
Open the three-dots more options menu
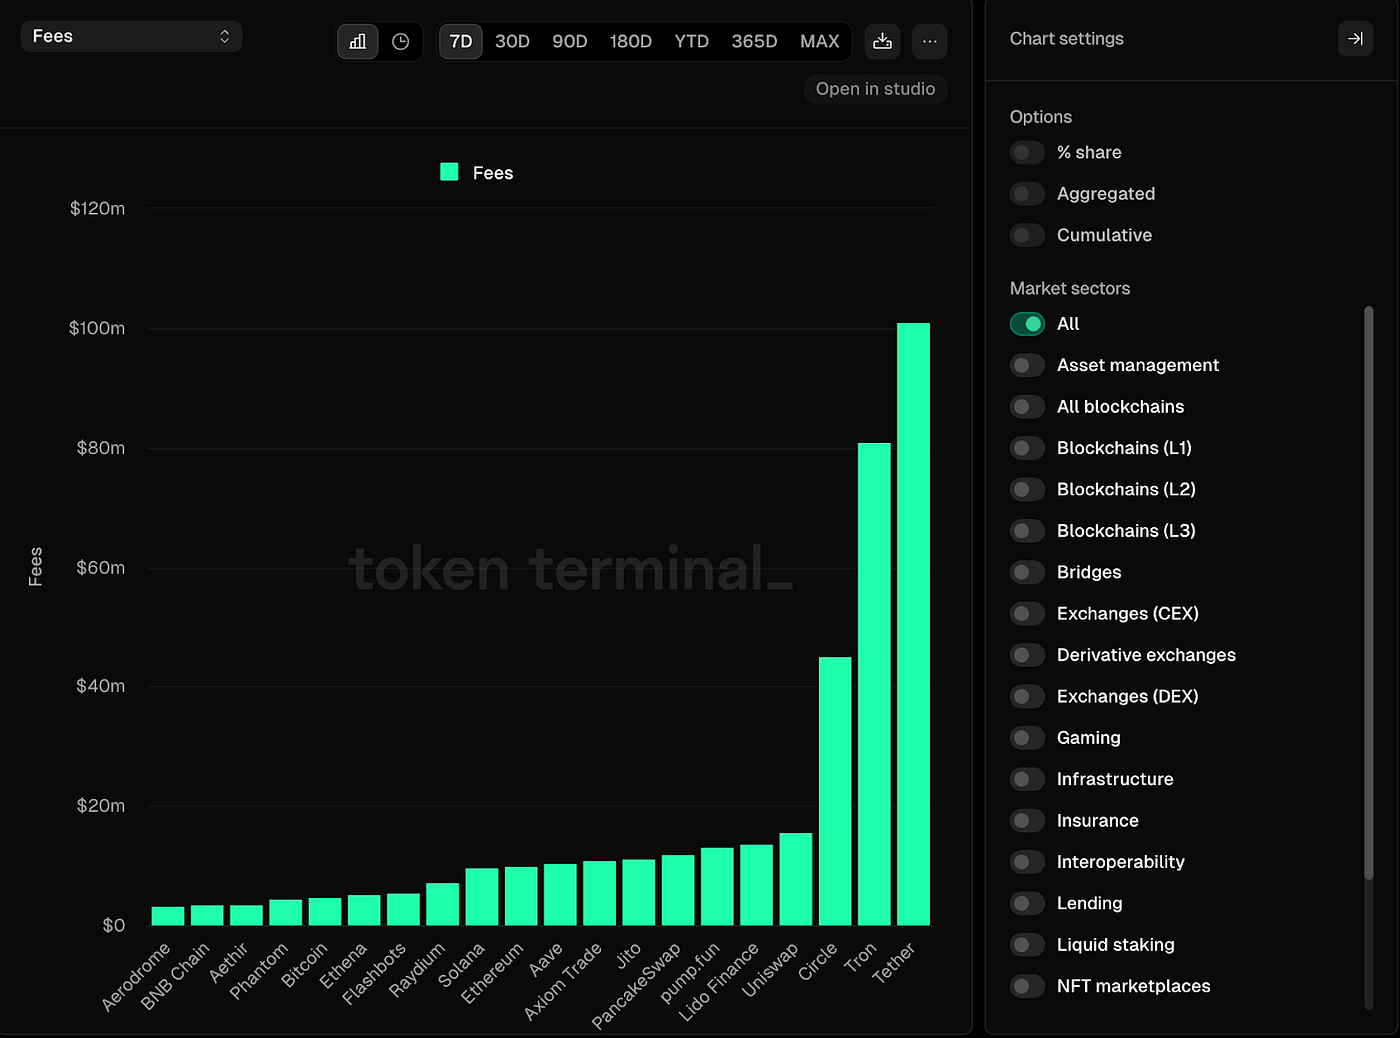930,41
